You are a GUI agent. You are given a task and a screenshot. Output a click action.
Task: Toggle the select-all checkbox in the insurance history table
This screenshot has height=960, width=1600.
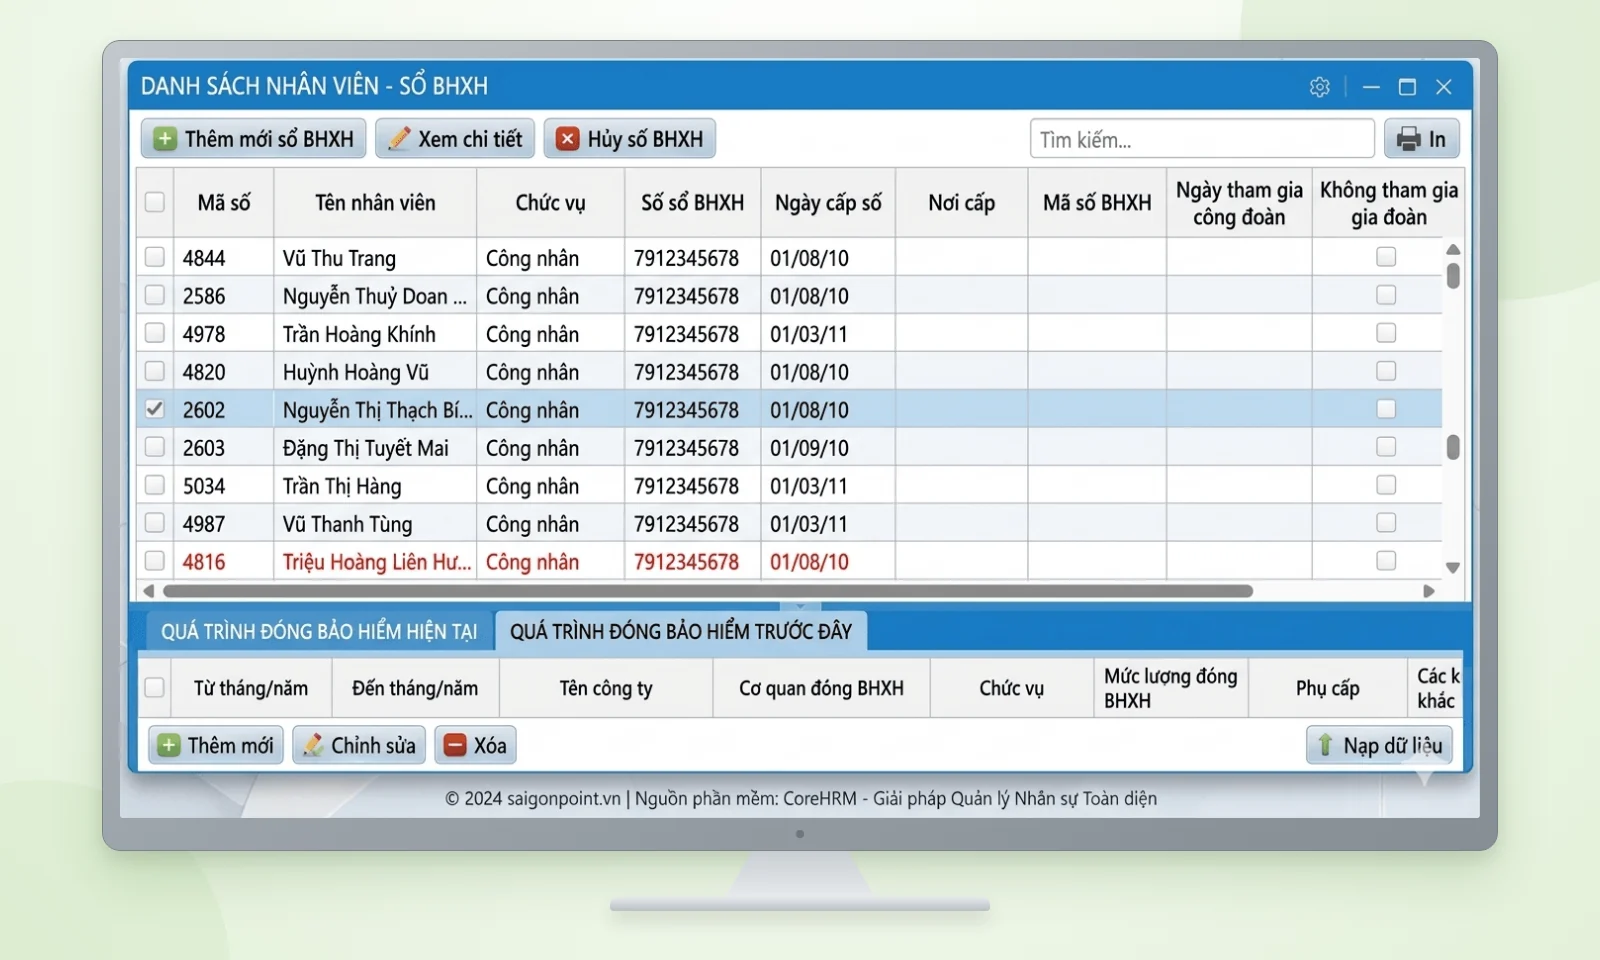click(x=155, y=688)
